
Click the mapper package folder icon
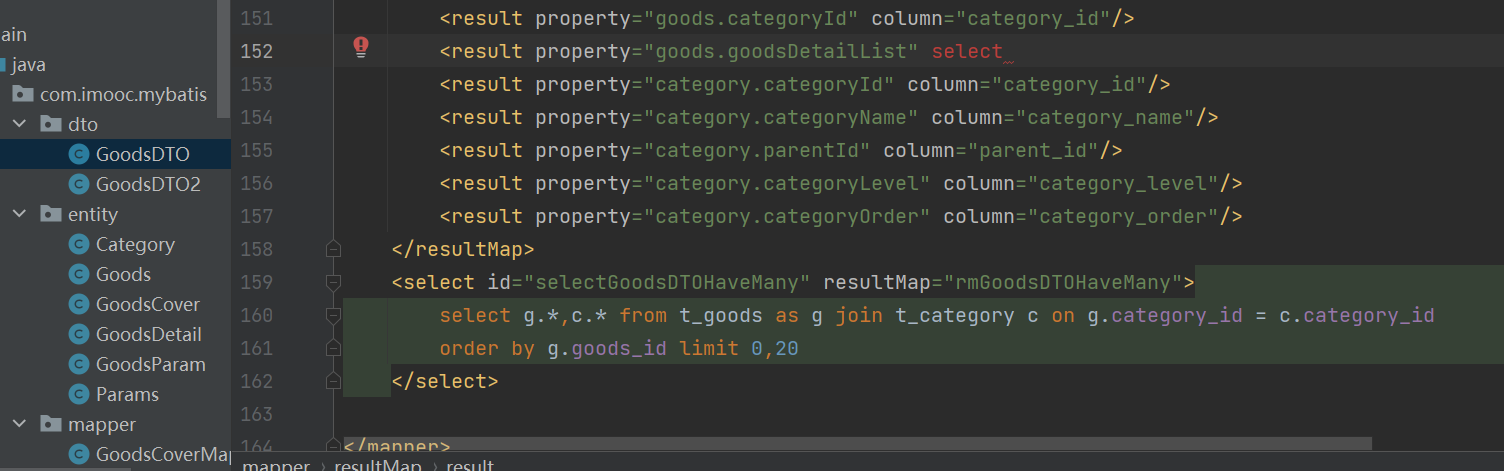point(50,424)
